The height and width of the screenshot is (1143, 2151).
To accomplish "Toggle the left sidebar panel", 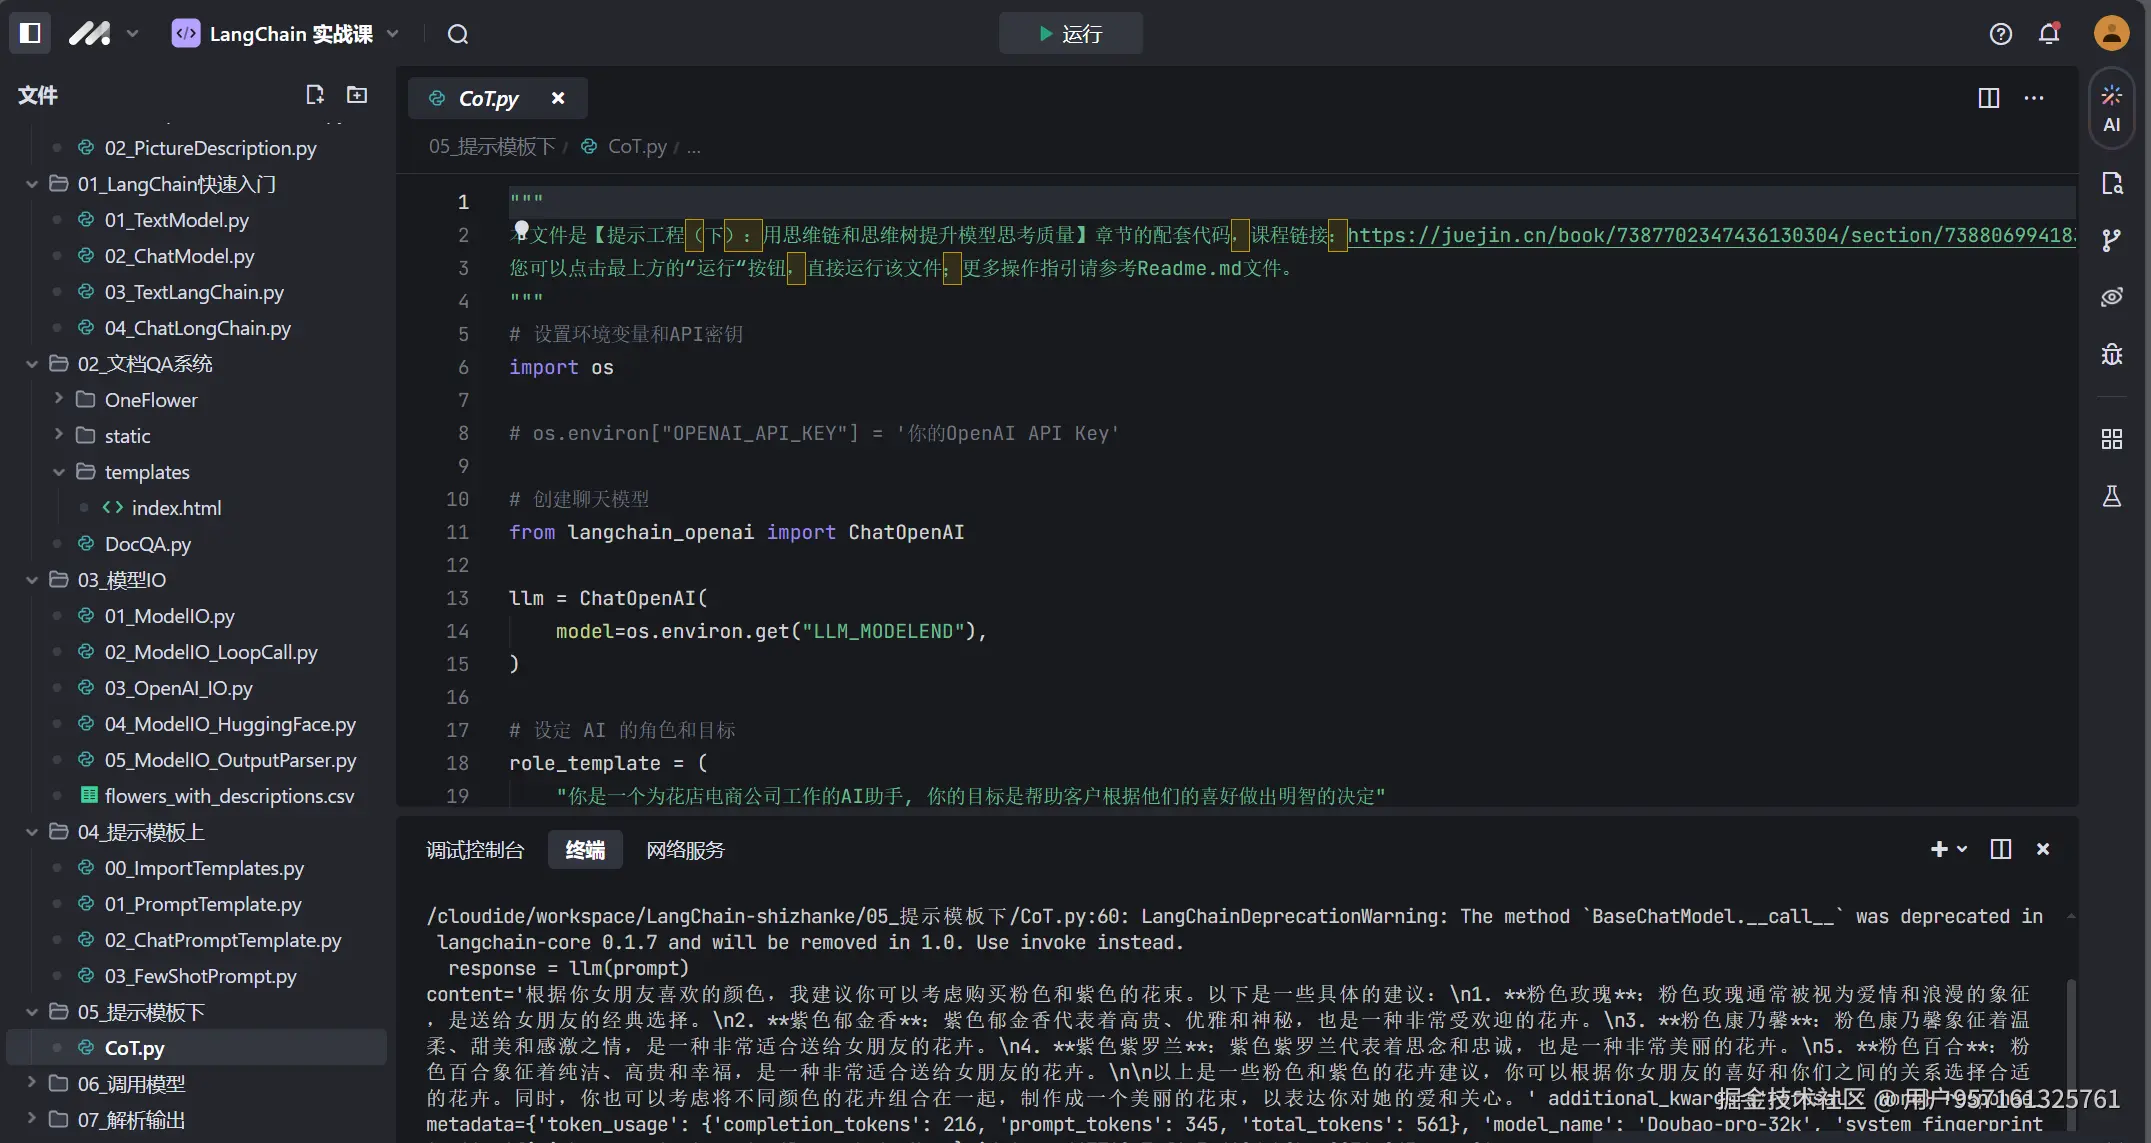I will (30, 33).
